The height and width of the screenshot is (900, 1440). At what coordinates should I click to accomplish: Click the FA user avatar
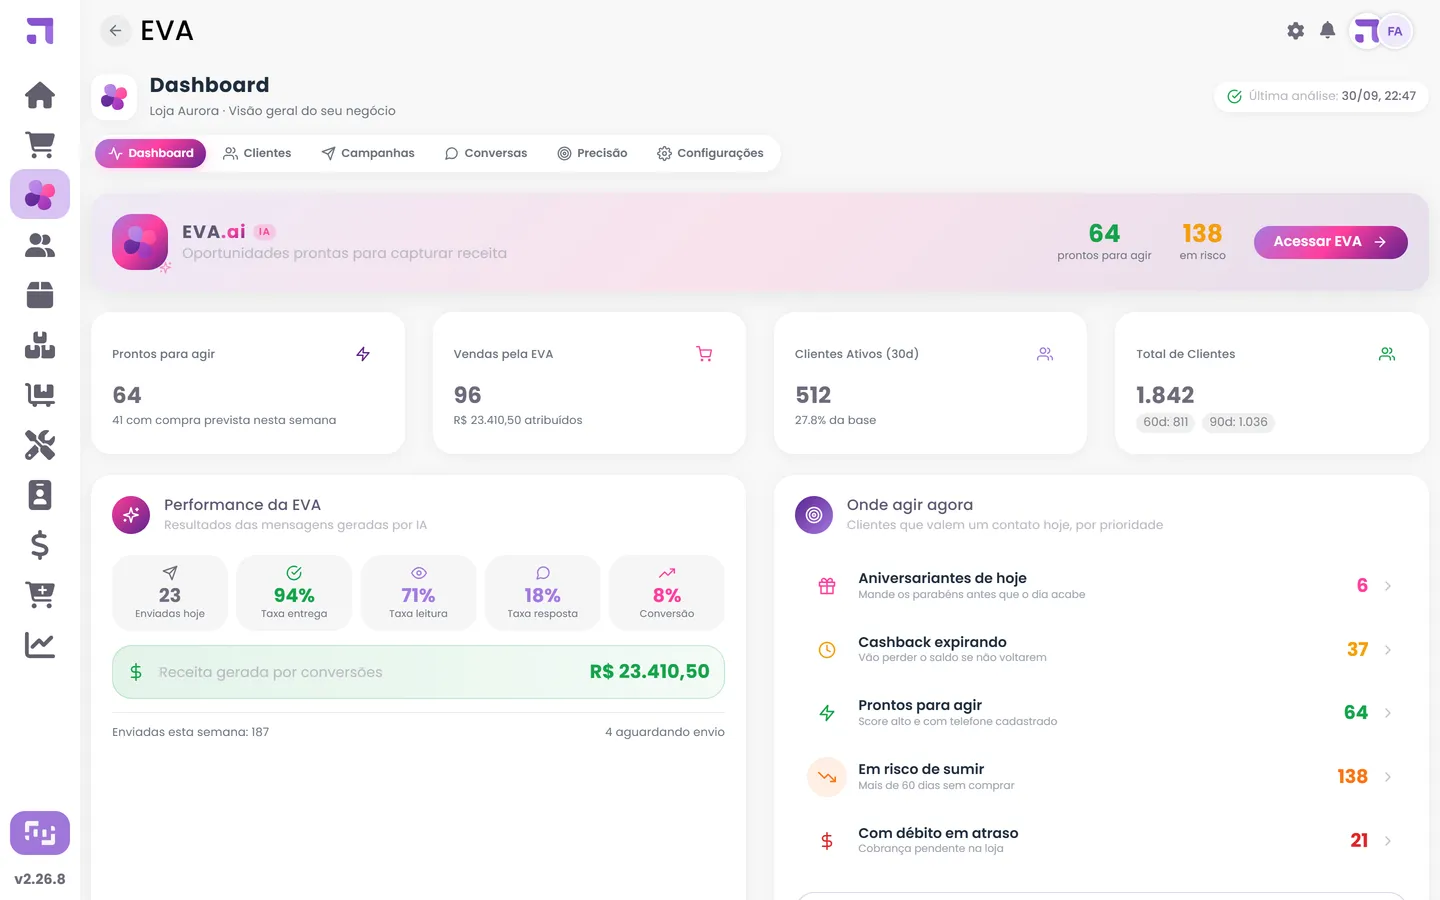click(x=1394, y=31)
